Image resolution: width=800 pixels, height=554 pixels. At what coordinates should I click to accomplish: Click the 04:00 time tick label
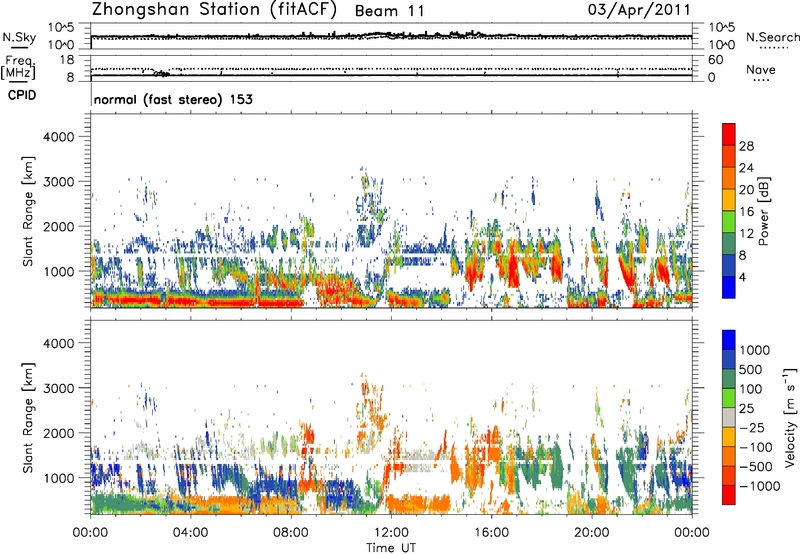point(190,533)
